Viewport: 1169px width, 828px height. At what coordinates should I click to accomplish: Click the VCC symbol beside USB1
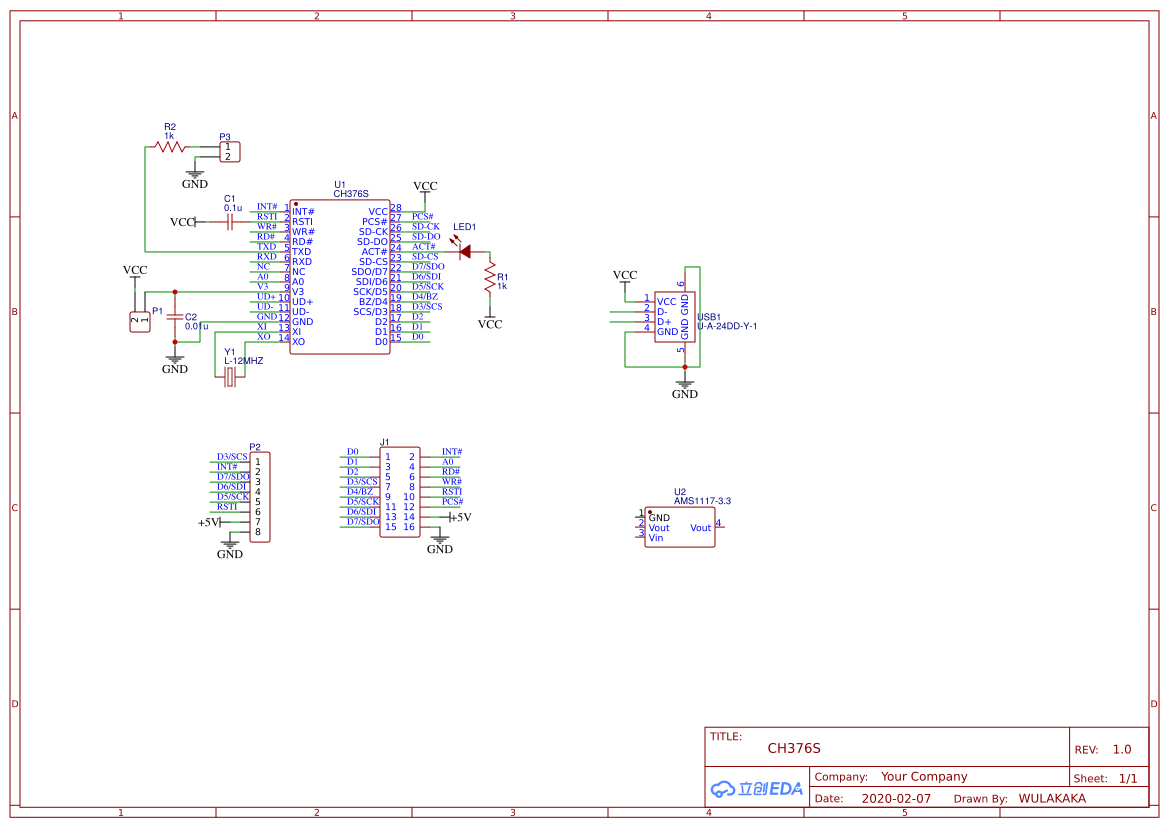pyautogui.click(x=625, y=279)
